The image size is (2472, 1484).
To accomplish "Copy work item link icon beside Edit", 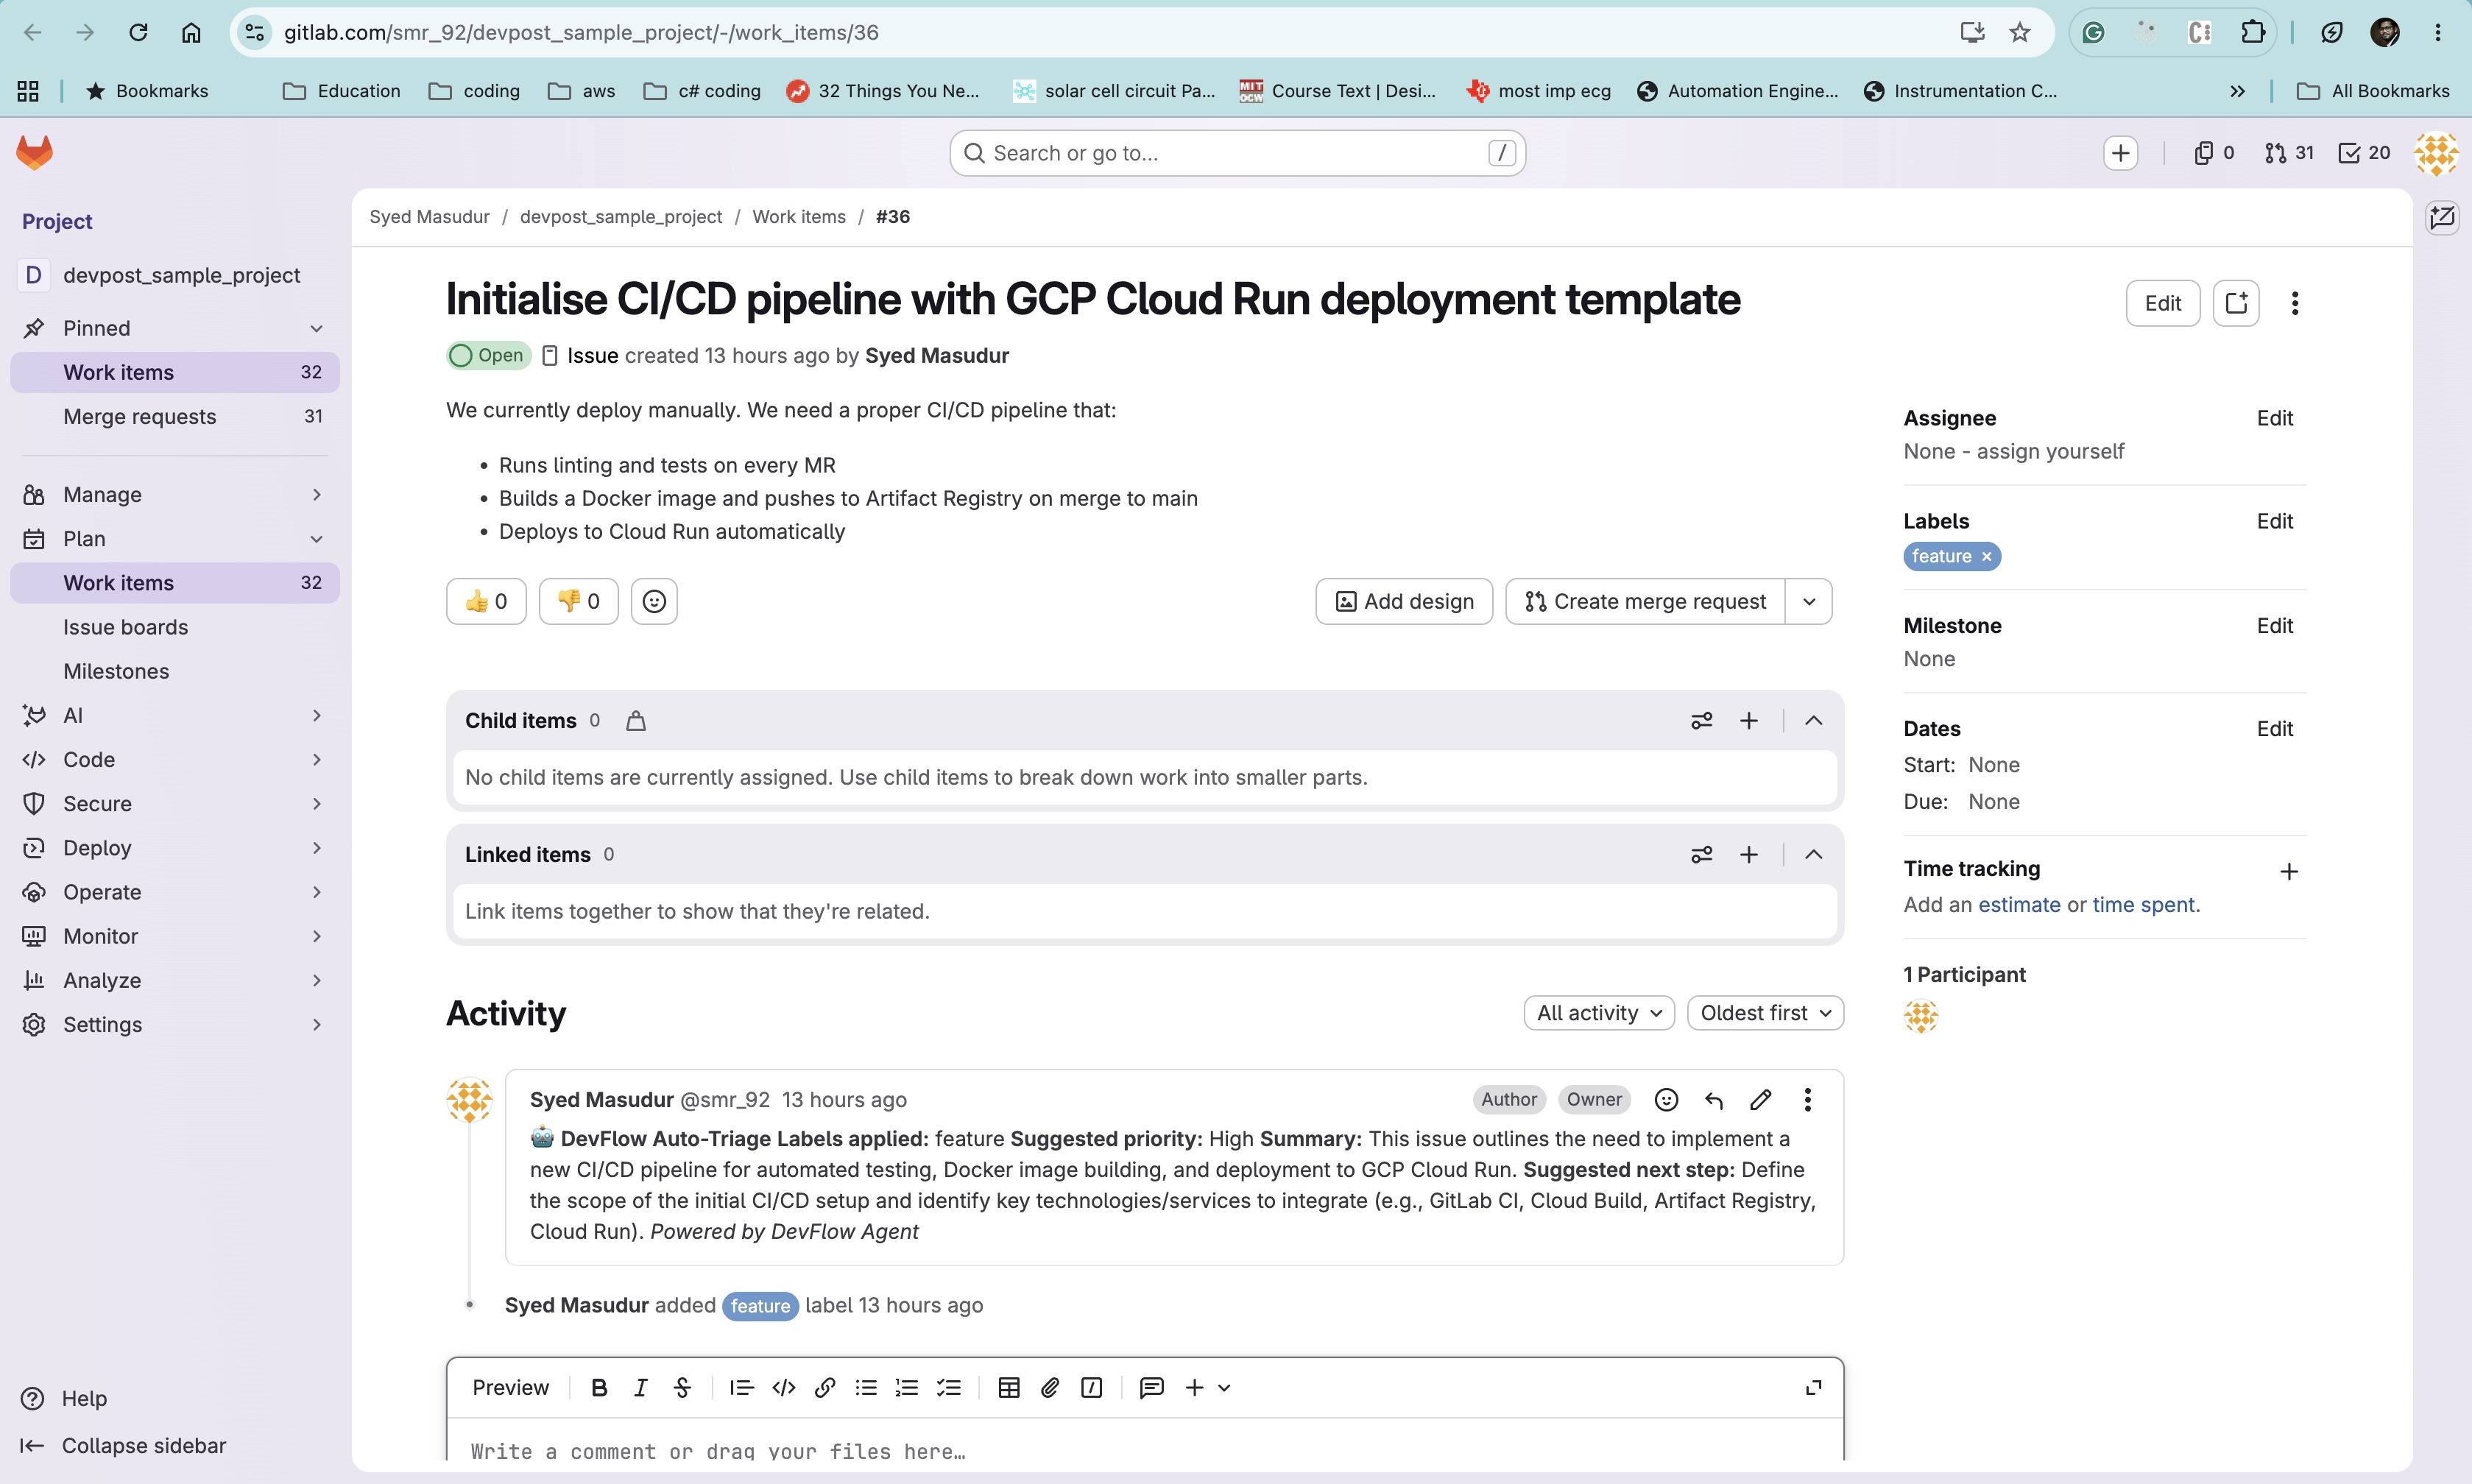I will tap(2236, 303).
